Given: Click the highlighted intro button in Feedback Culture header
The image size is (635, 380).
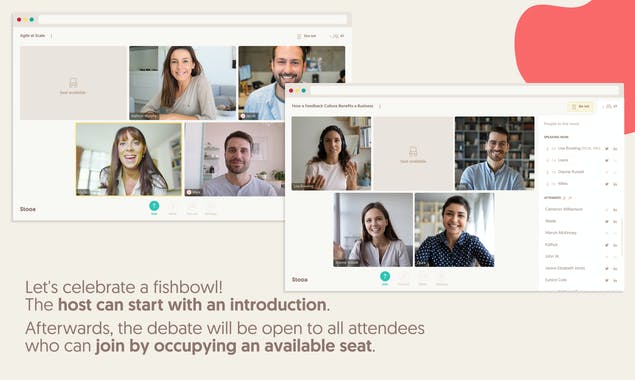Looking at the screenshot, I should point(580,107).
